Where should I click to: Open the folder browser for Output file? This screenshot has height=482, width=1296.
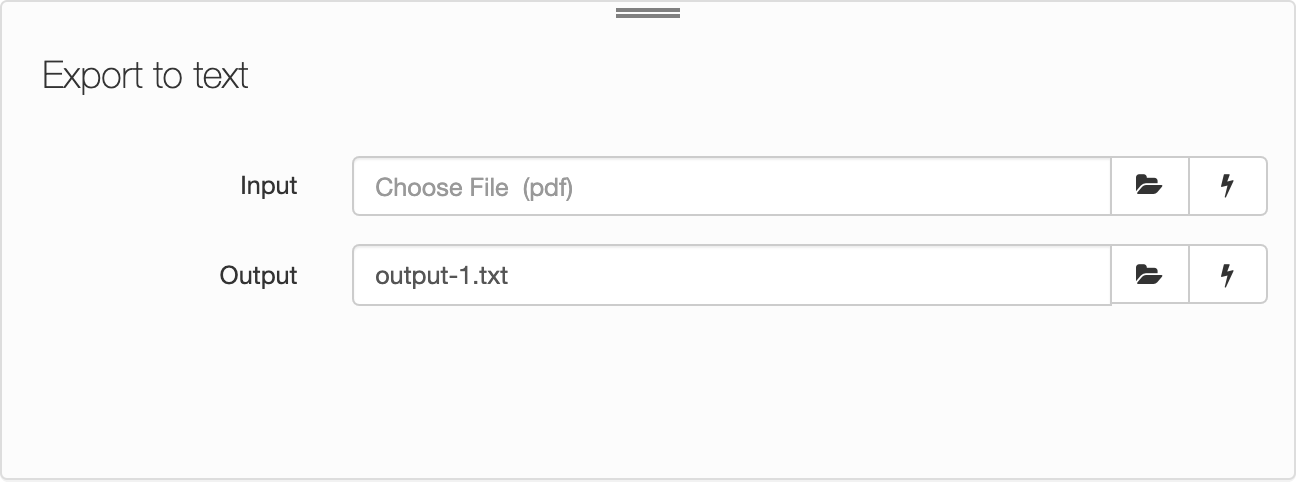point(1150,274)
